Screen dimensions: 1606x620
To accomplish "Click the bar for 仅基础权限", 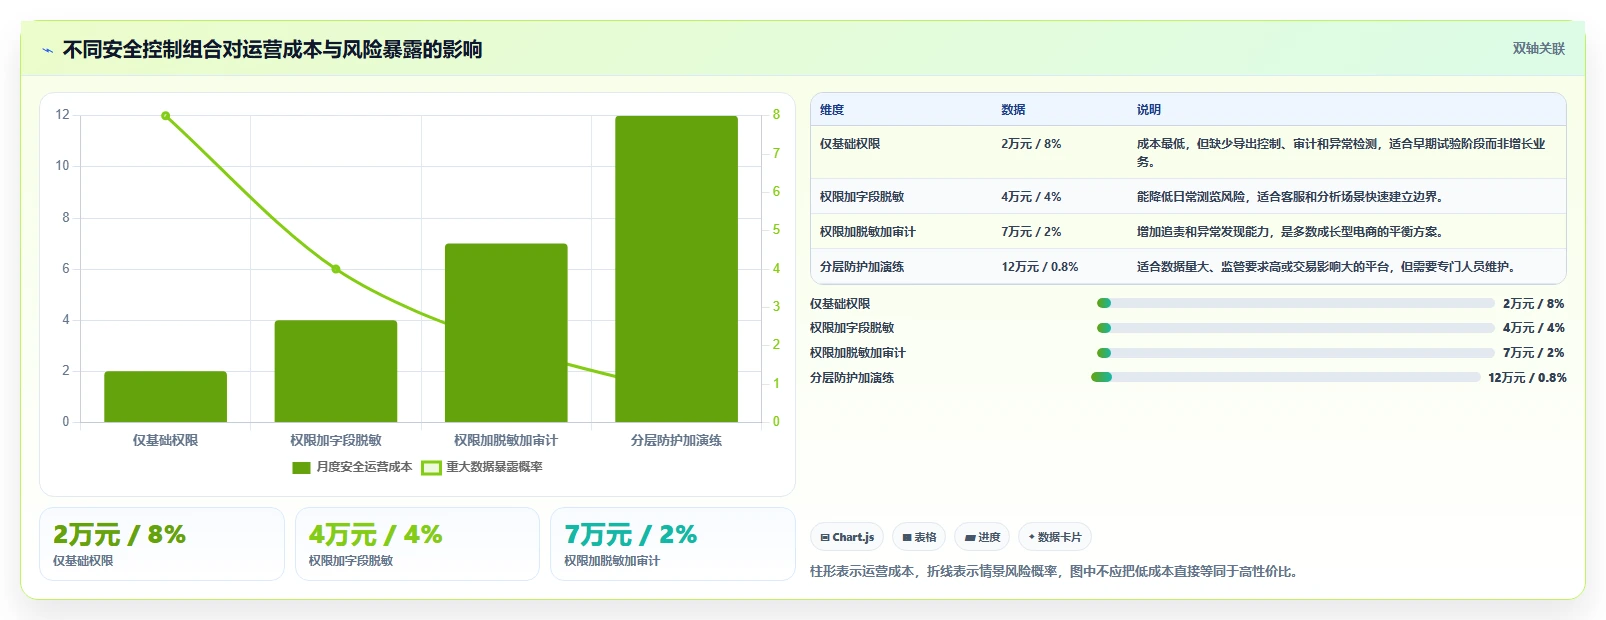I will click(x=166, y=397).
